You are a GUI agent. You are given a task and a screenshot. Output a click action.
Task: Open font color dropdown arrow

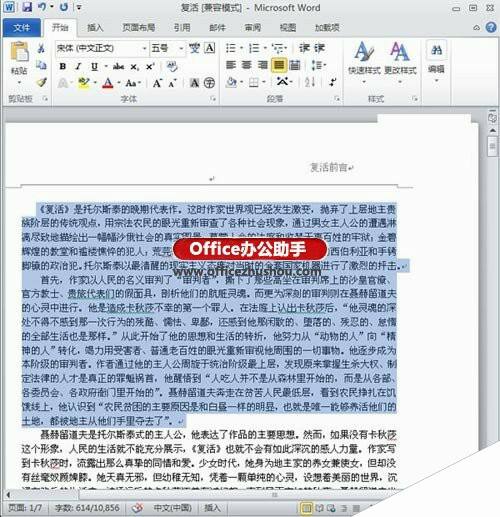[x=118, y=83]
